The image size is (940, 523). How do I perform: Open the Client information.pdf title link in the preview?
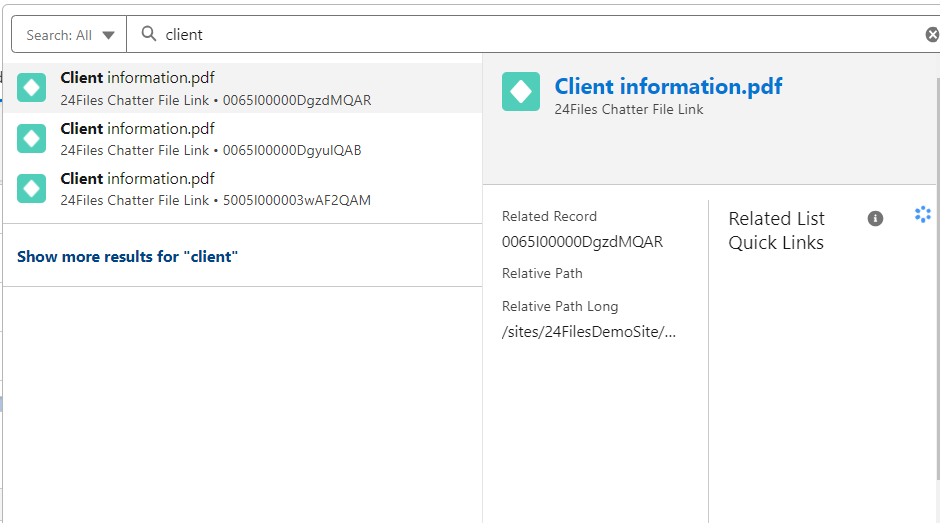coord(668,86)
